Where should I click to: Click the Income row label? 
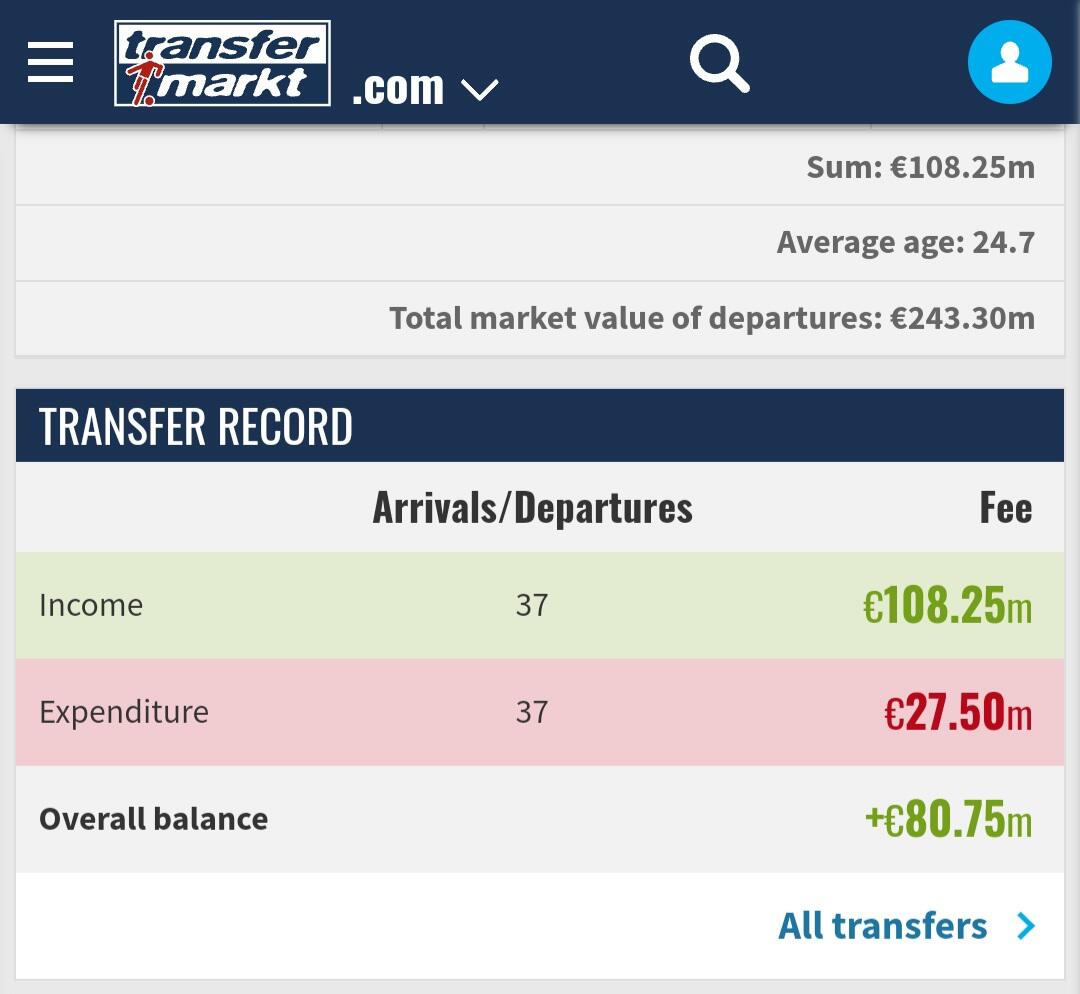click(91, 605)
